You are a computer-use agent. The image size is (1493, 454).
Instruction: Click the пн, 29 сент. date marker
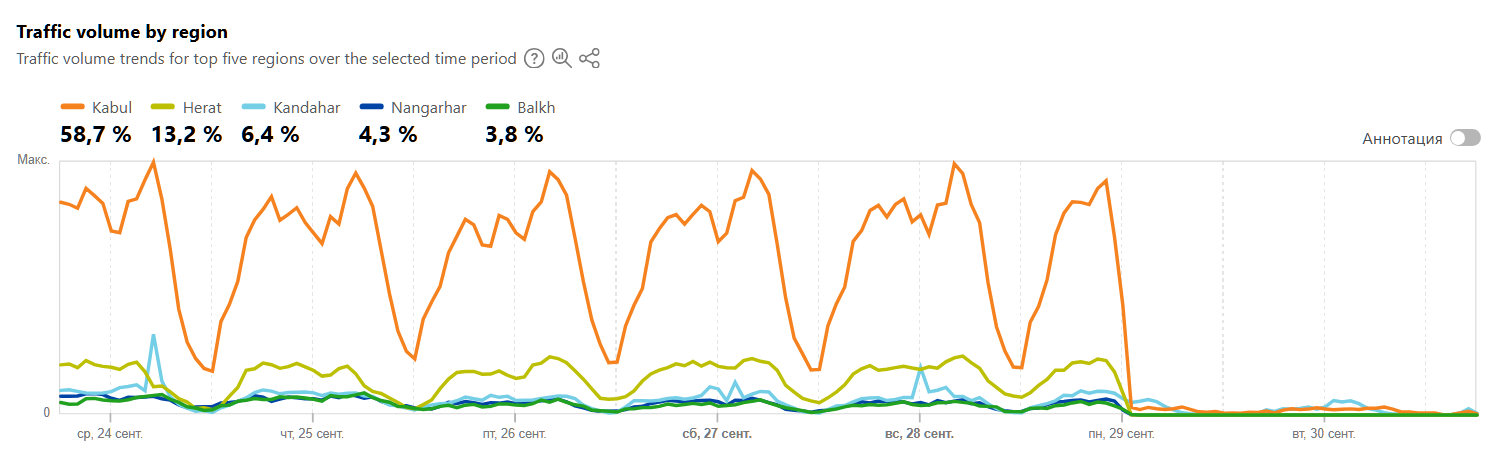[1121, 434]
